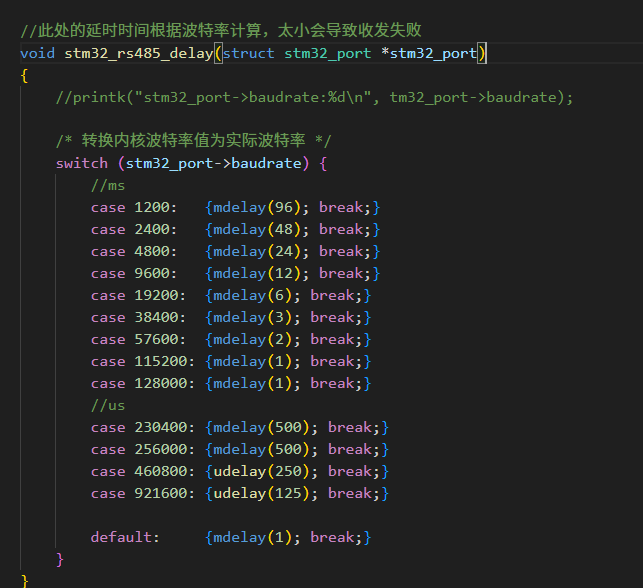The image size is (643, 588).
Task: Click mdelay(3) call
Action: tap(253, 317)
